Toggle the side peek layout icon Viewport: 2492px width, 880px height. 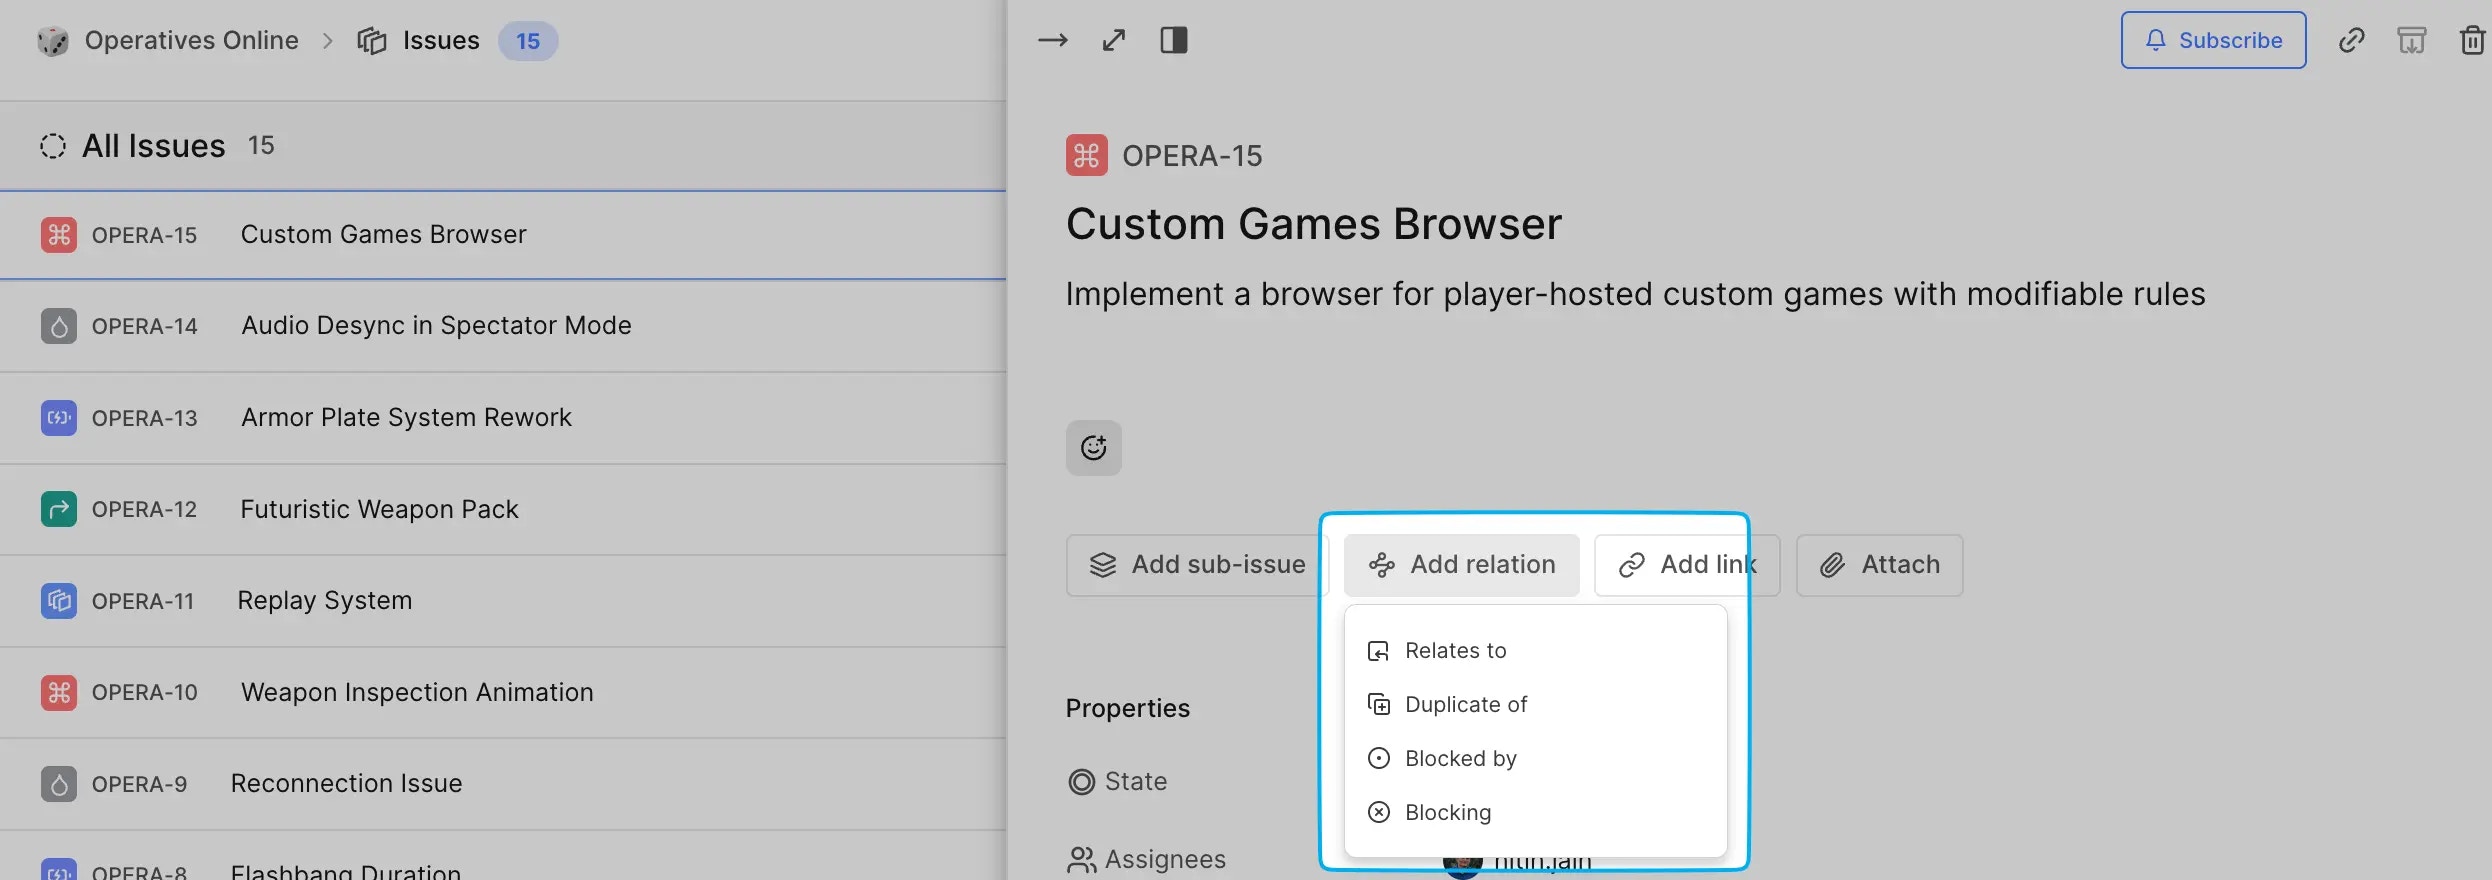pyautogui.click(x=1174, y=40)
